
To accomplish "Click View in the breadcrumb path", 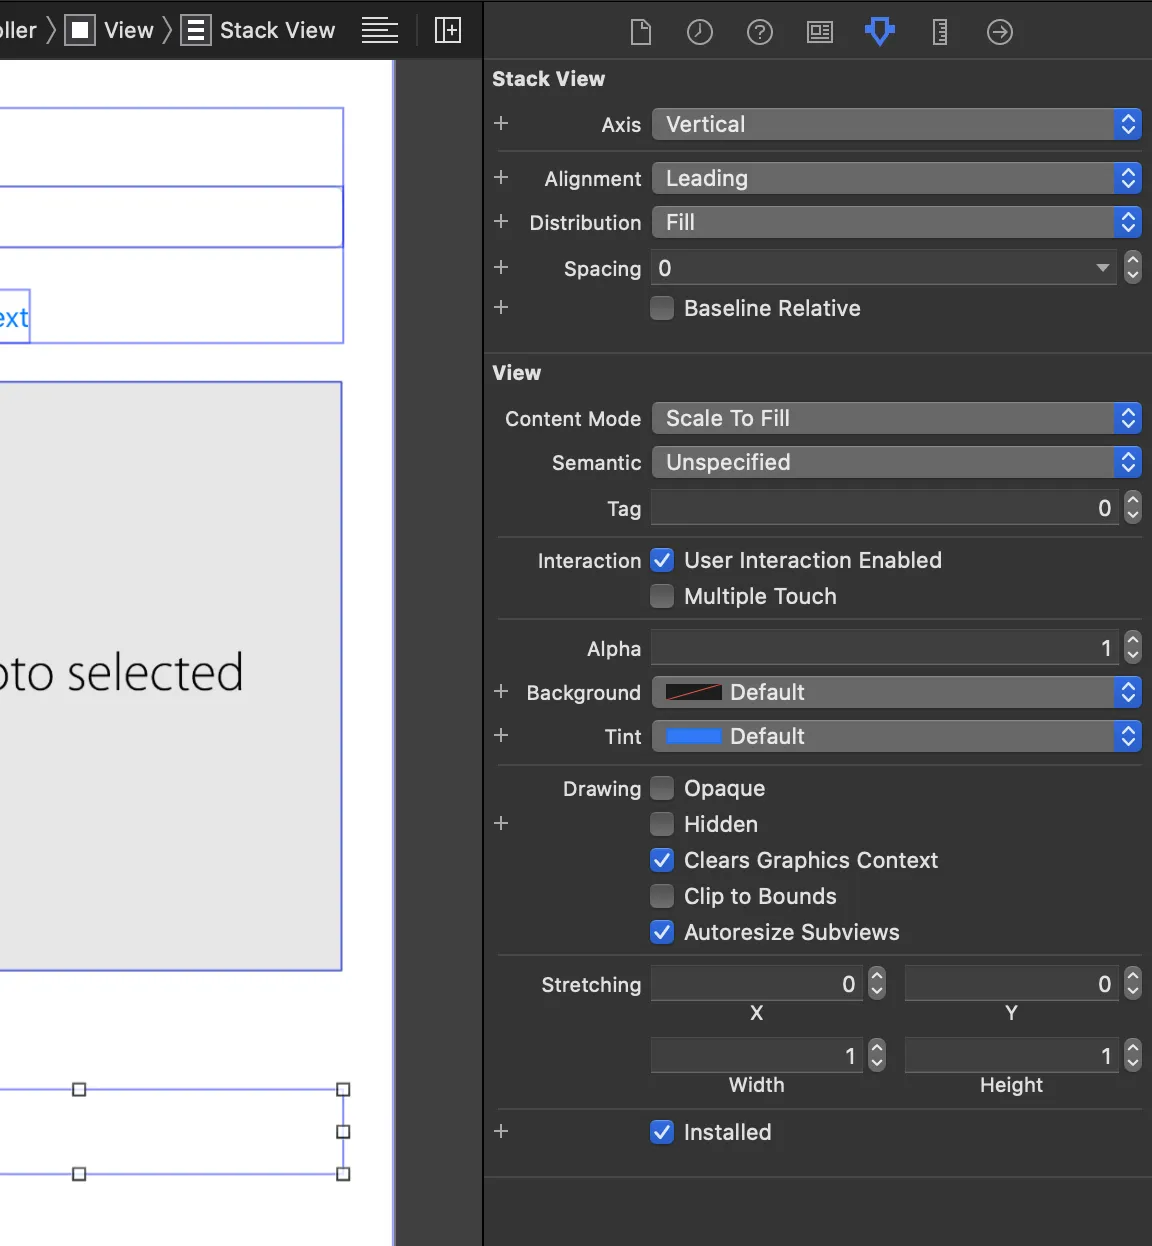I will pos(128,30).
